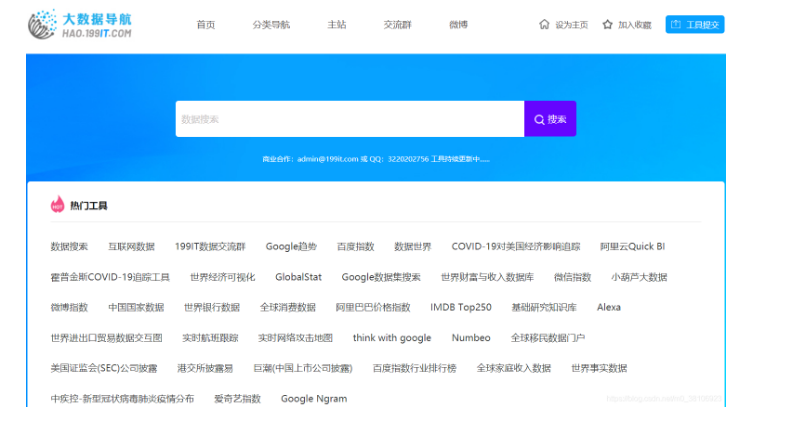Open COVID-19对美国经济影响追踪 link

[x=516, y=247]
